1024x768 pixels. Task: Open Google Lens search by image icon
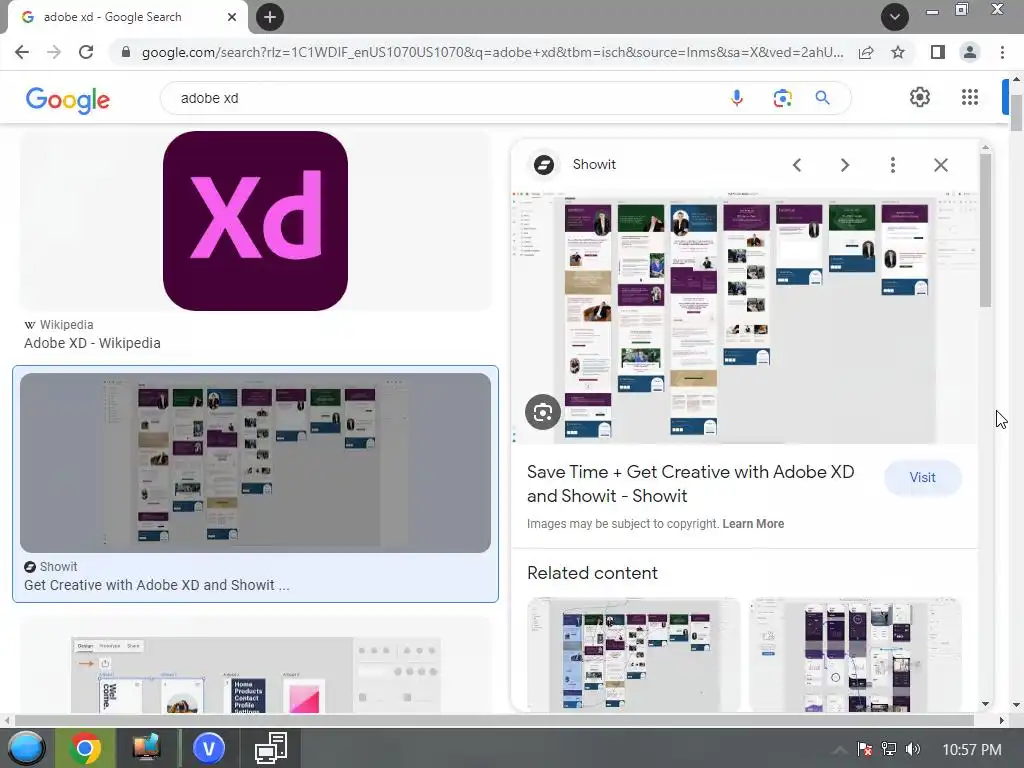[x=782, y=98]
